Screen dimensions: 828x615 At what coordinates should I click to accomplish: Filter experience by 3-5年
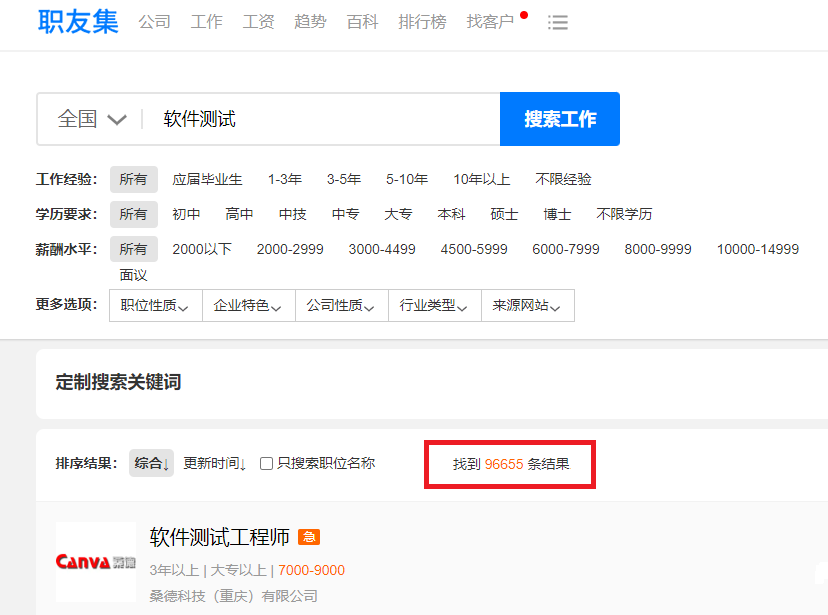tap(344, 179)
